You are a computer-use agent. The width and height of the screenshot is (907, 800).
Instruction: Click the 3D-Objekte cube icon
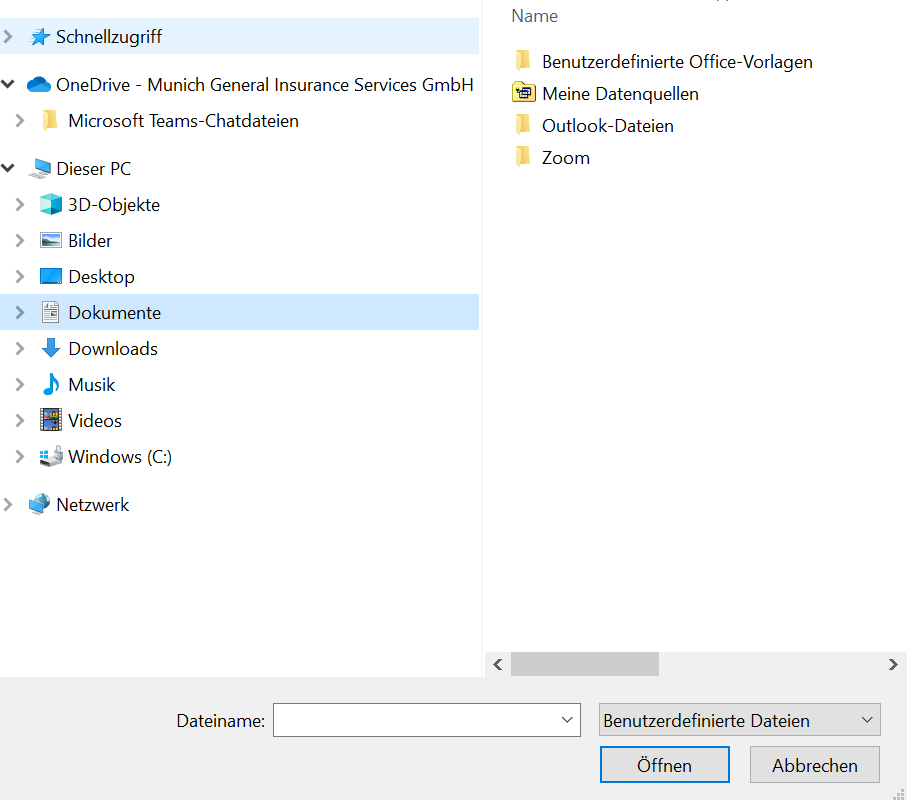[x=50, y=205]
